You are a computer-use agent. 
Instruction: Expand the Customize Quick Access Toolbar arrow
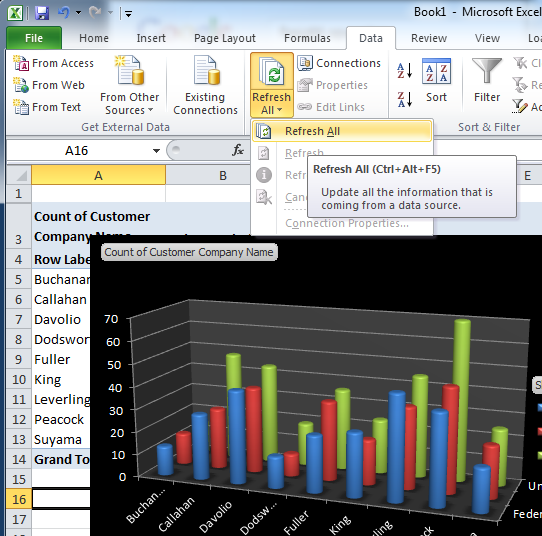point(128,14)
